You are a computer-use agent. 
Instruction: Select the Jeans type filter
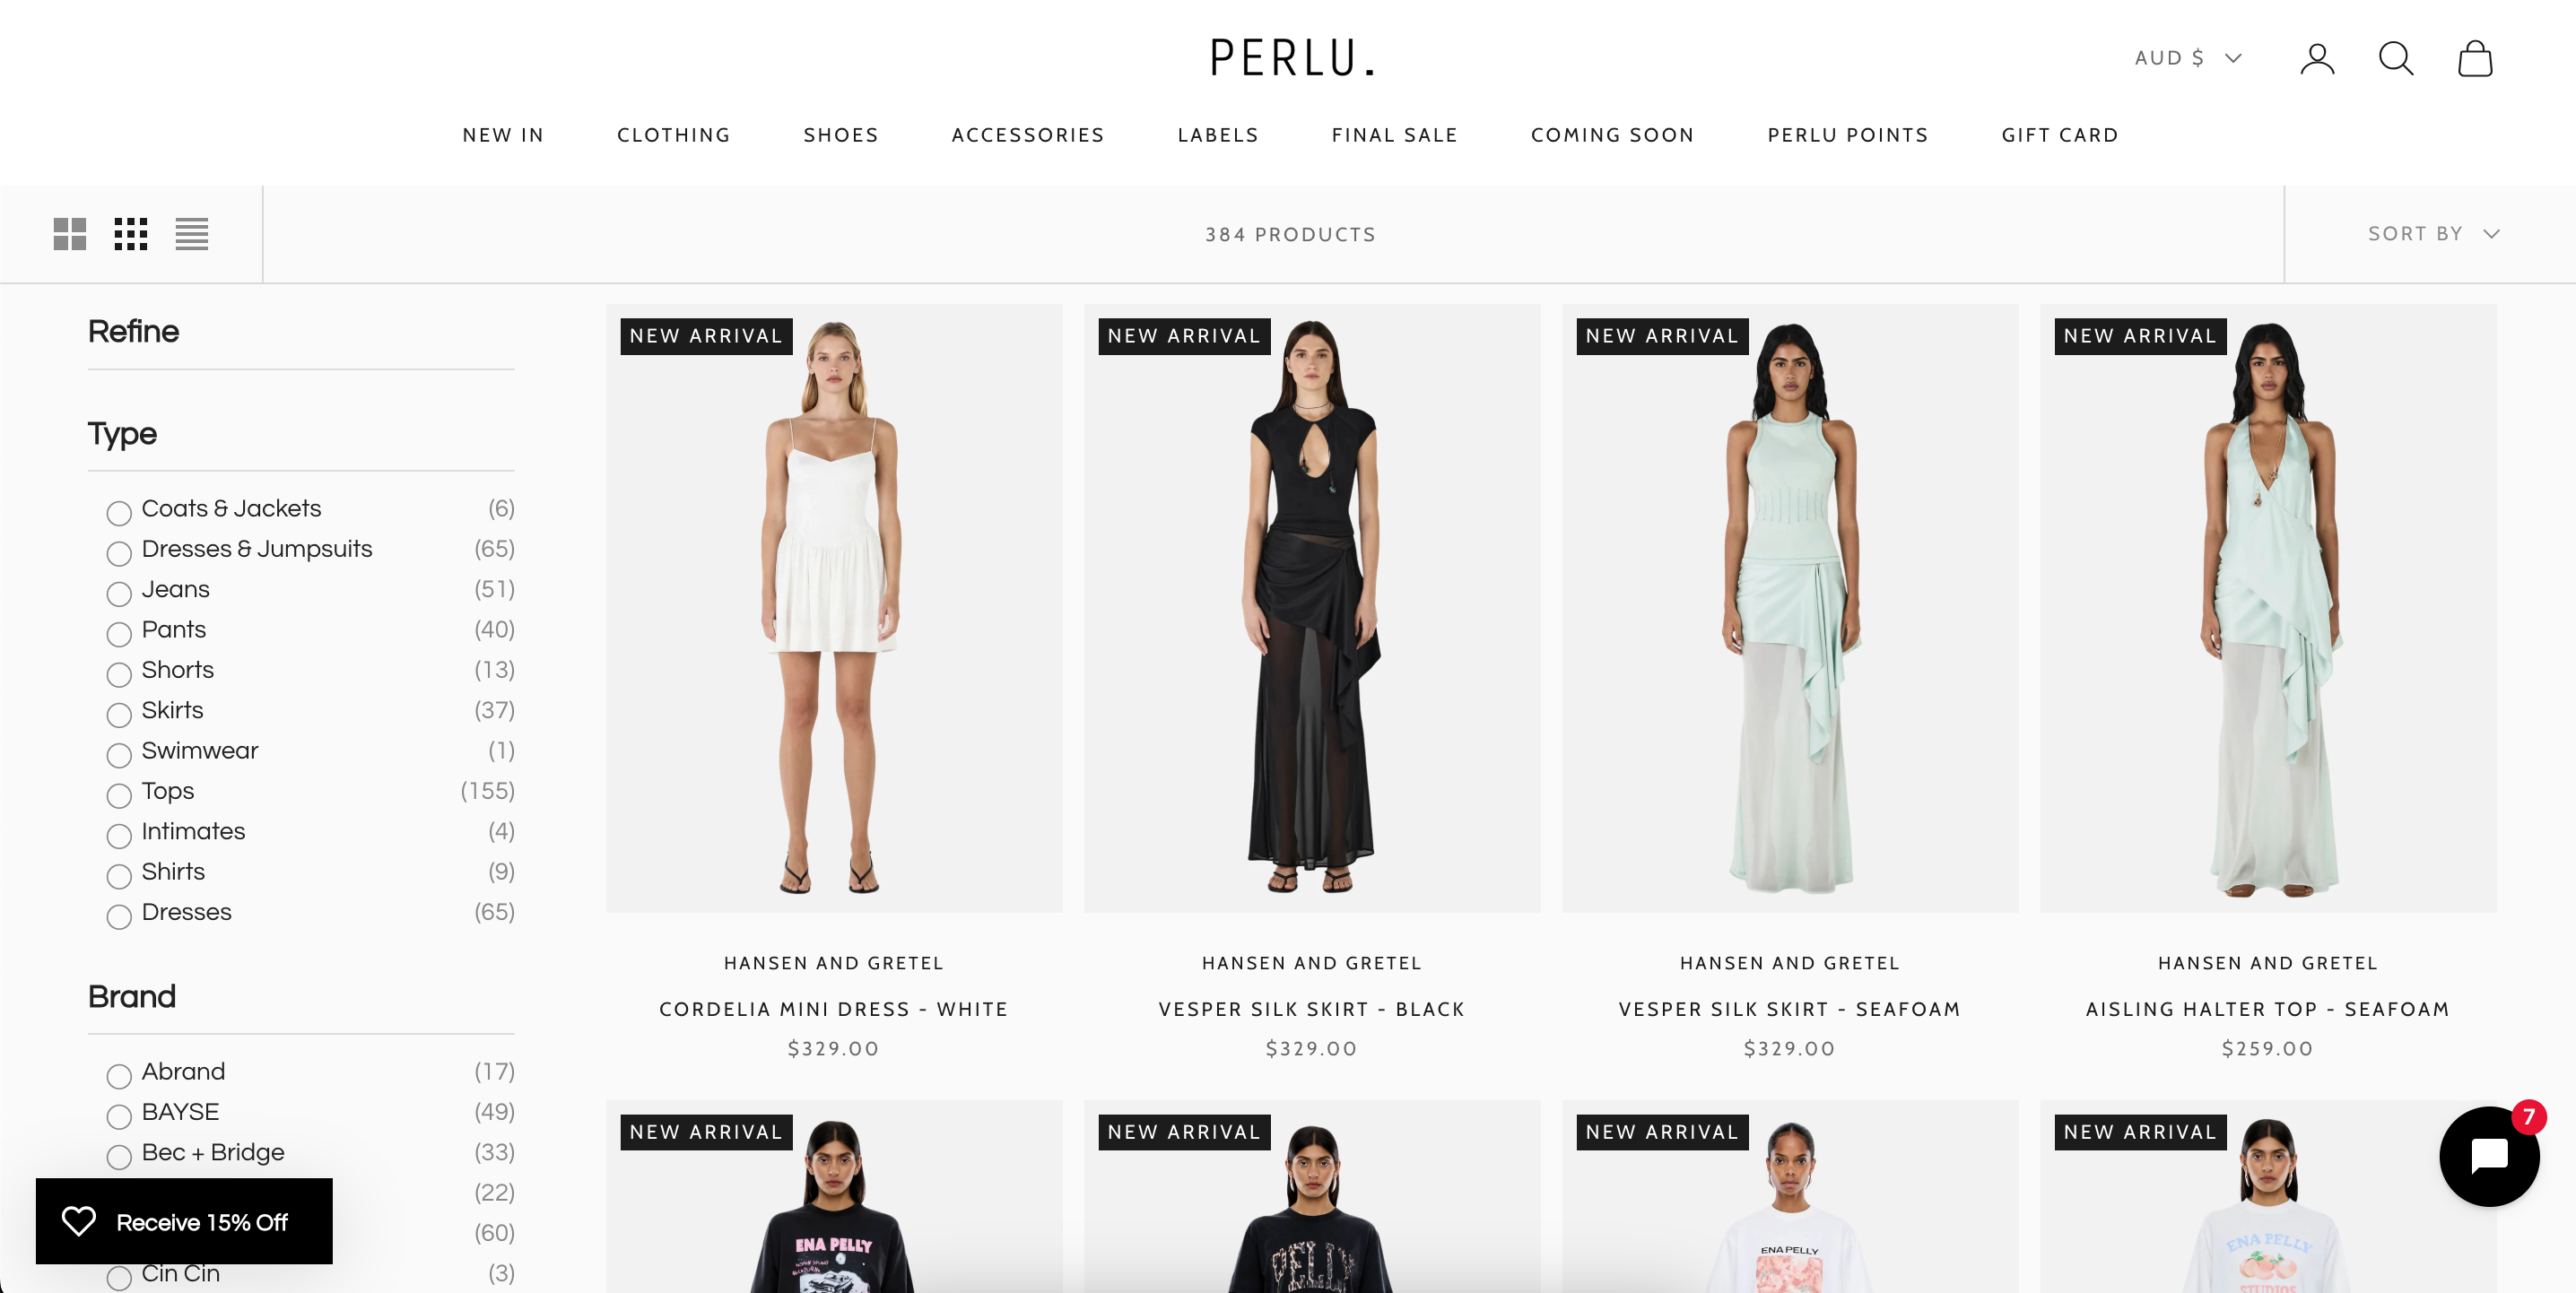pos(119,593)
